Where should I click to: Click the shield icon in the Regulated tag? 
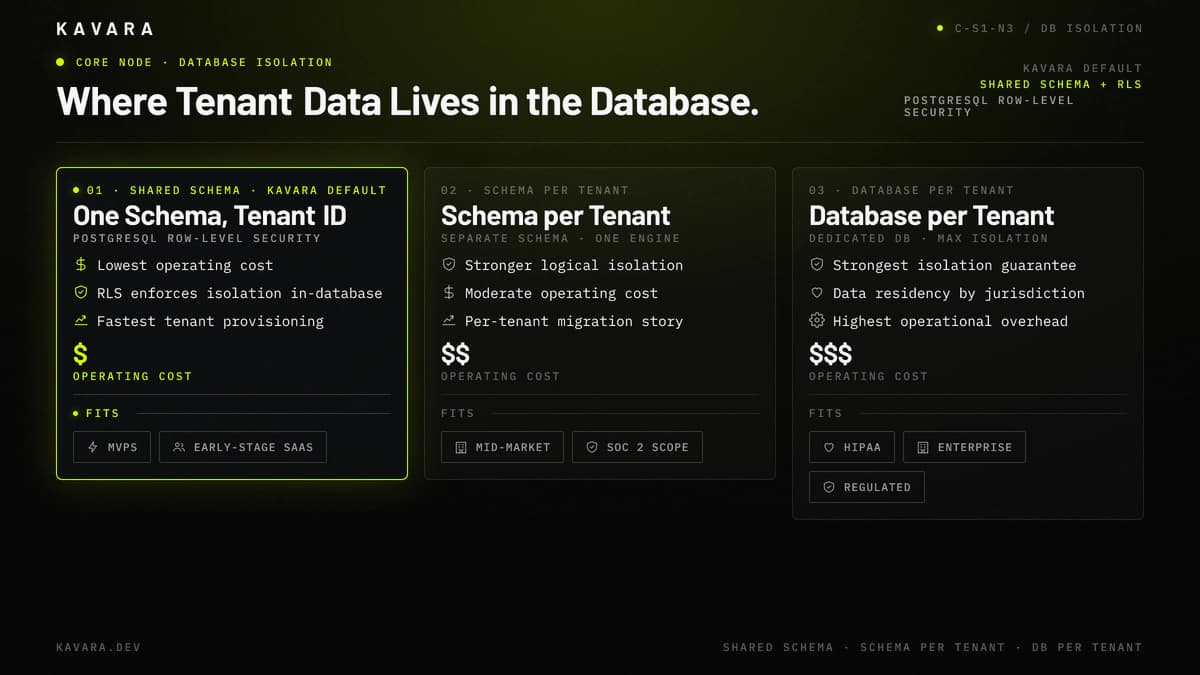[x=829, y=487]
